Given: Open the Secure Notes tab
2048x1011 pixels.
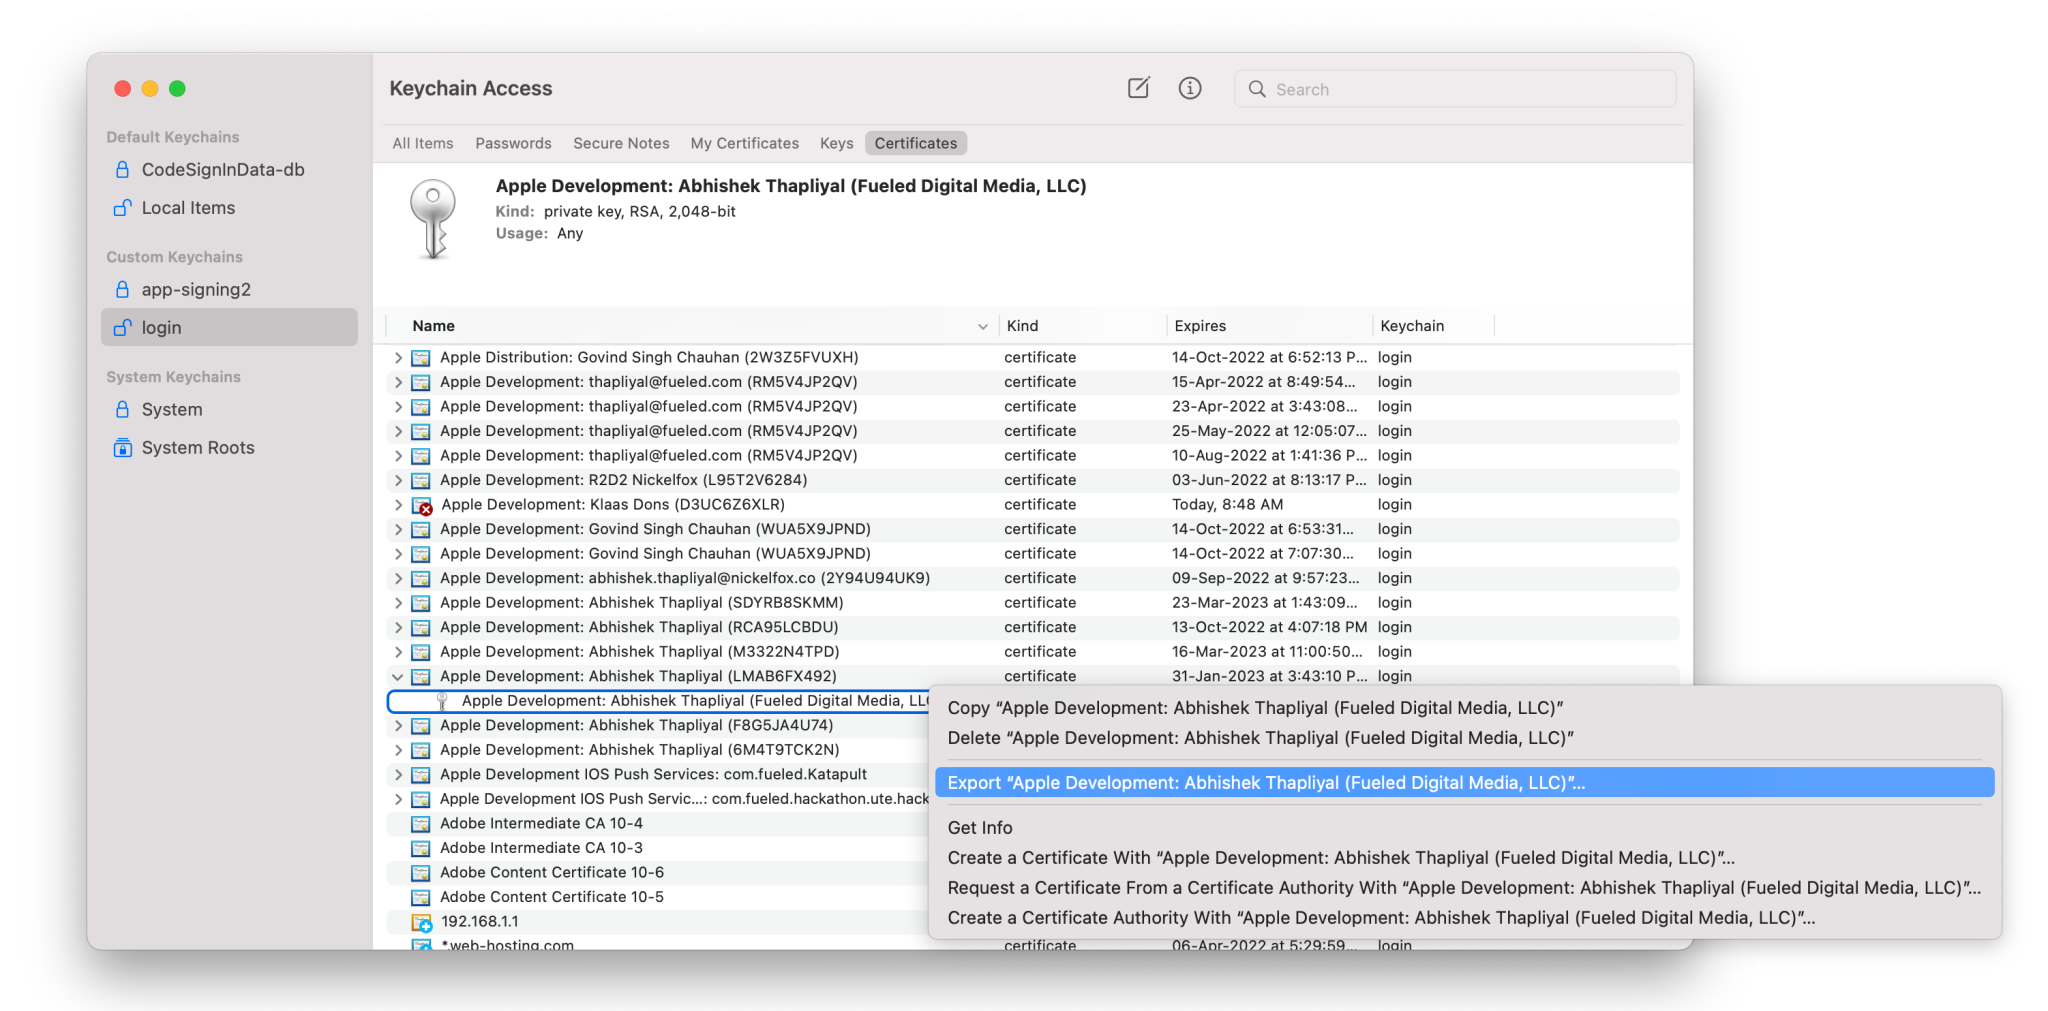Looking at the screenshot, I should click(x=621, y=143).
